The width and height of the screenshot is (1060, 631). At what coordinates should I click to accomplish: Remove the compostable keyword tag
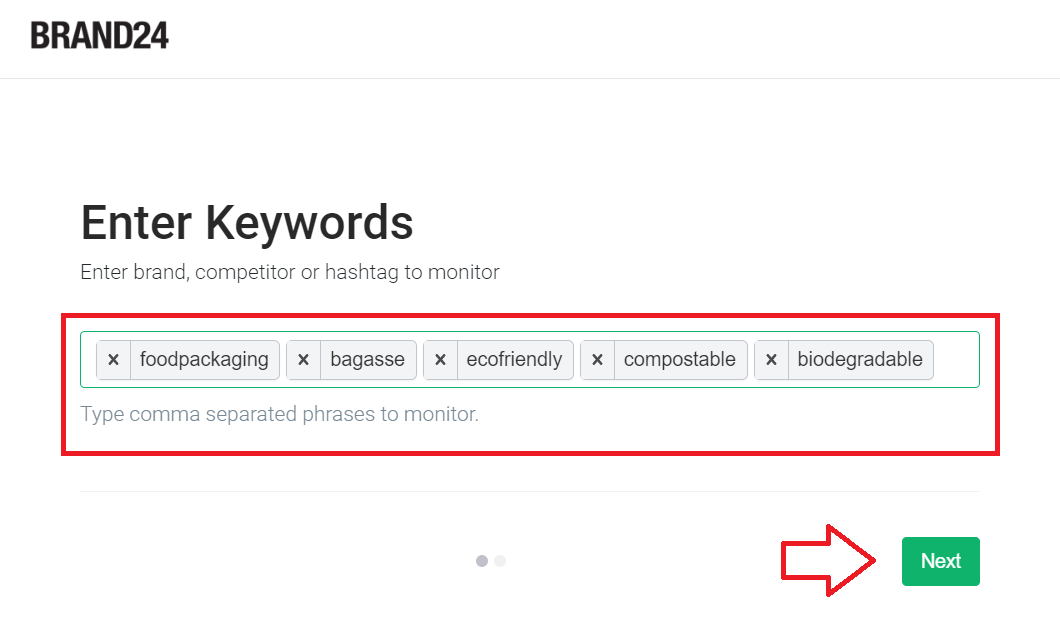tap(598, 360)
